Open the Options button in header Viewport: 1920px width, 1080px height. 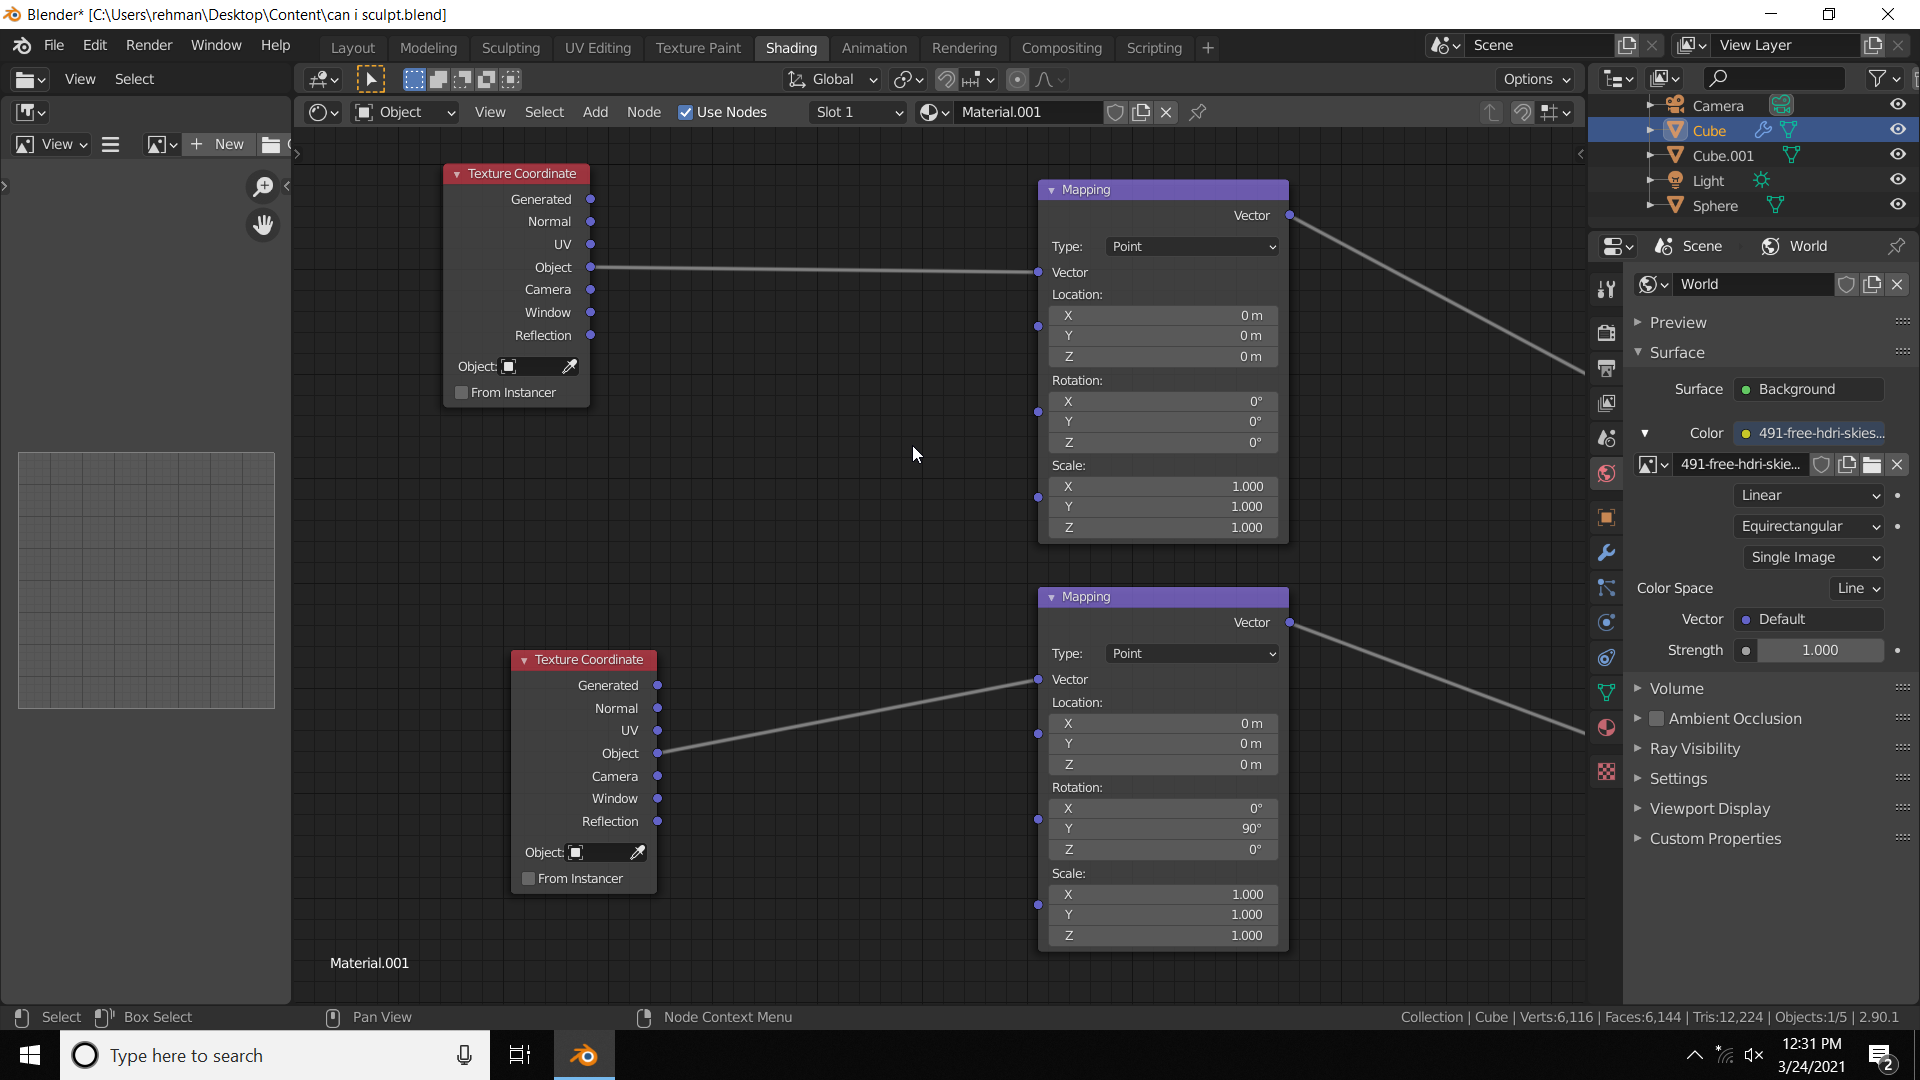pos(1537,79)
